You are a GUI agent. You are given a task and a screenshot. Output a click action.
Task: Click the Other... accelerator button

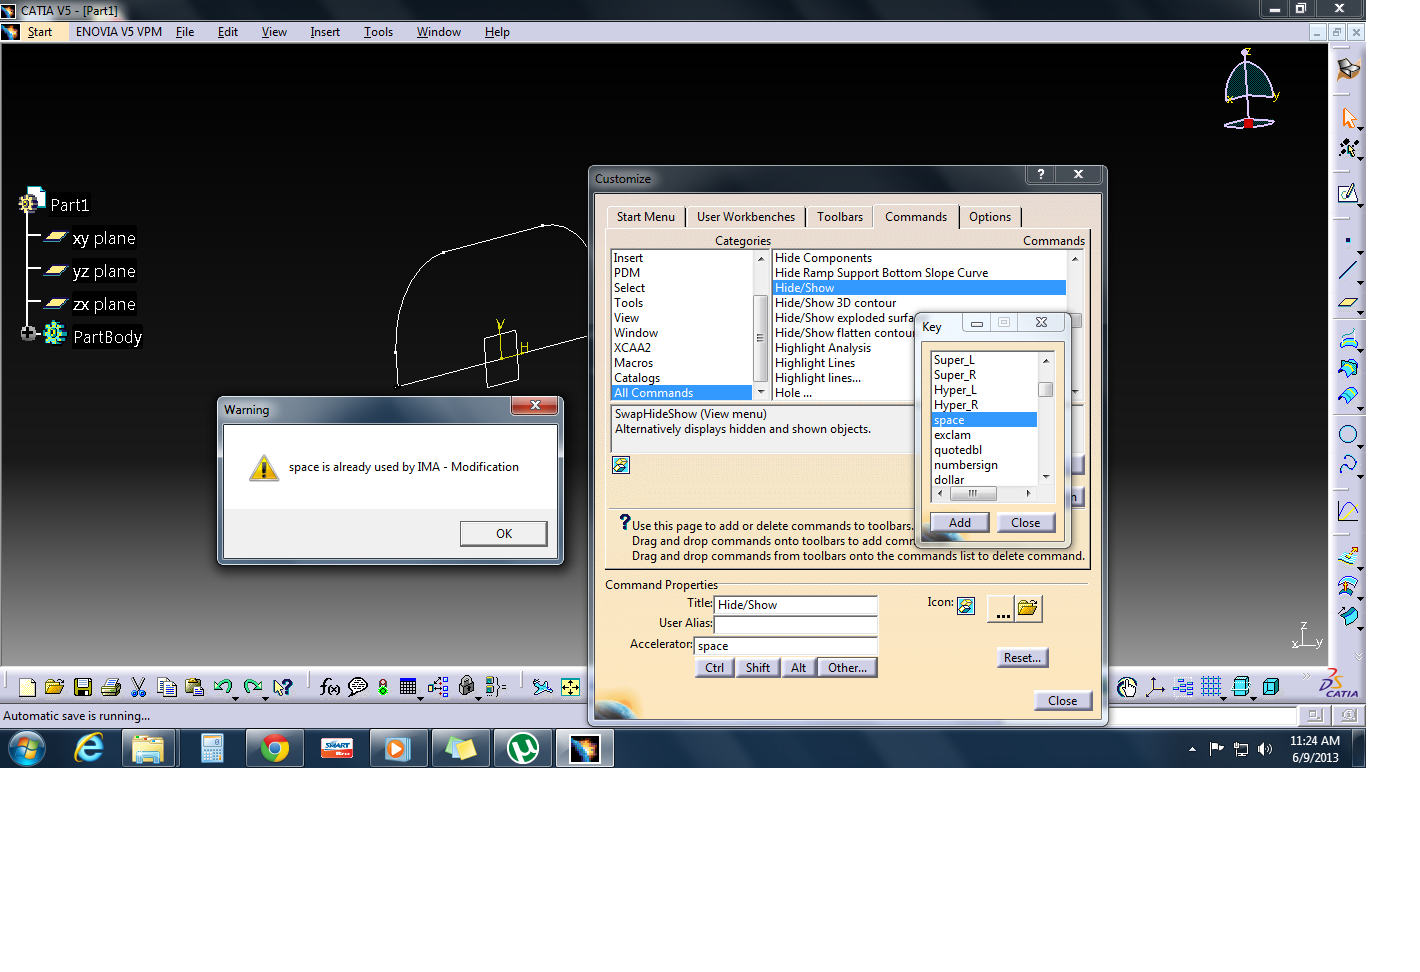(x=848, y=668)
